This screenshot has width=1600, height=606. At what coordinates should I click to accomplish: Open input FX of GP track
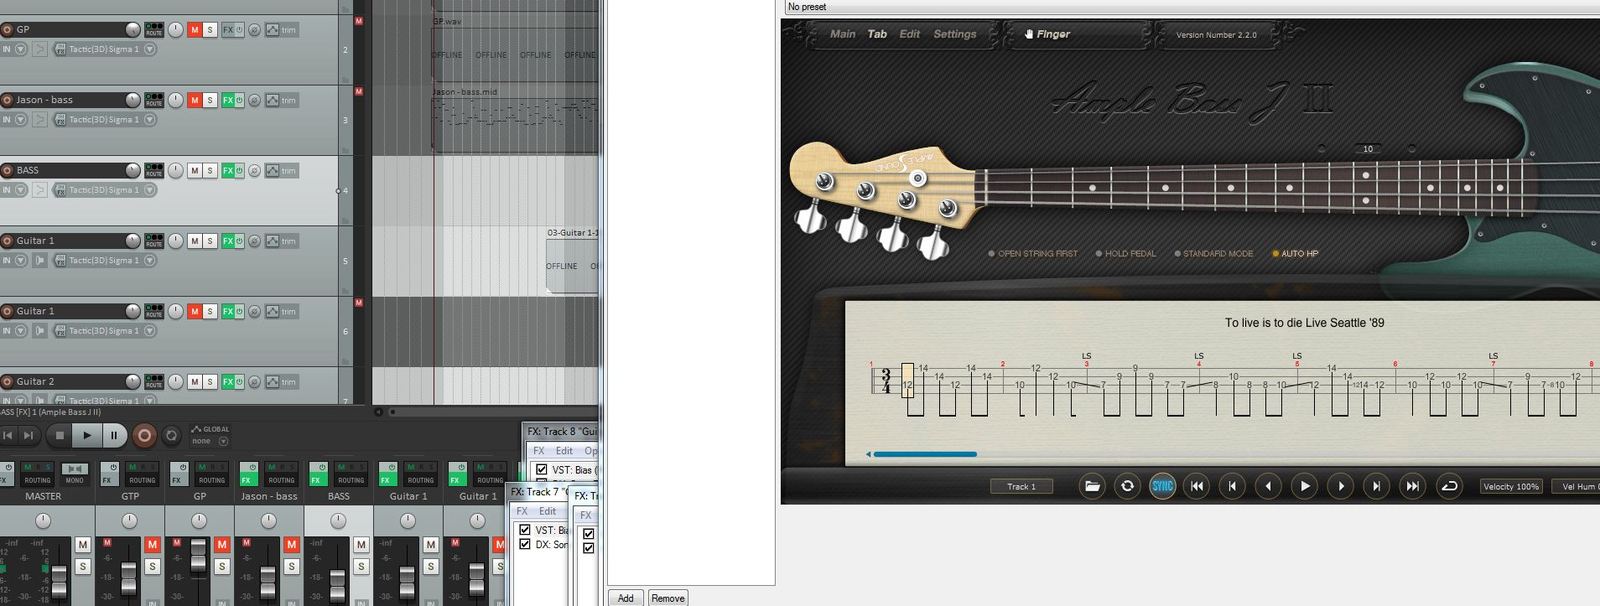pyautogui.click(x=61, y=49)
